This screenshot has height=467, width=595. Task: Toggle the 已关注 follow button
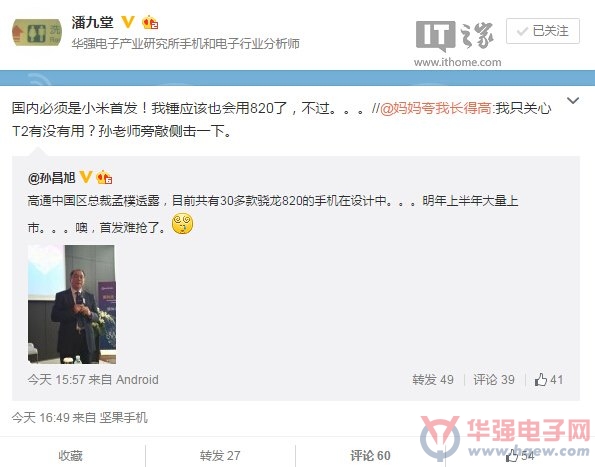(x=543, y=31)
